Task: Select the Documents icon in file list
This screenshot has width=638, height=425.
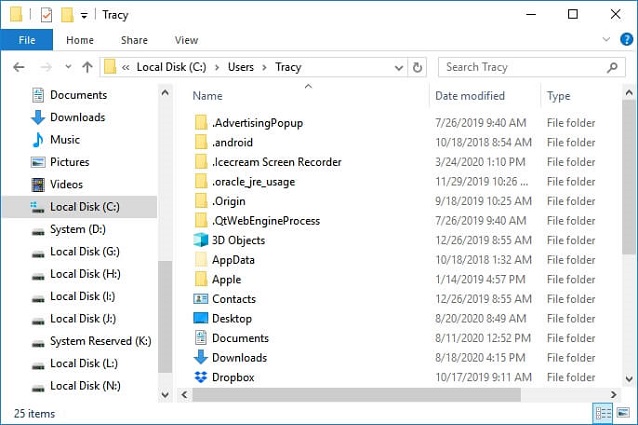Action: point(201,338)
